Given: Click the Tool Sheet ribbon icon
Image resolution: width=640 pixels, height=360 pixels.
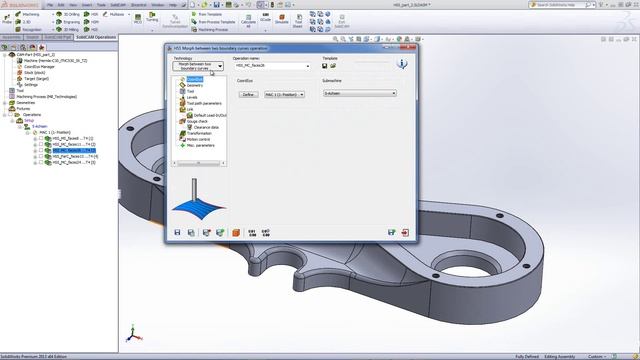Looking at the screenshot, I should (x=298, y=21).
